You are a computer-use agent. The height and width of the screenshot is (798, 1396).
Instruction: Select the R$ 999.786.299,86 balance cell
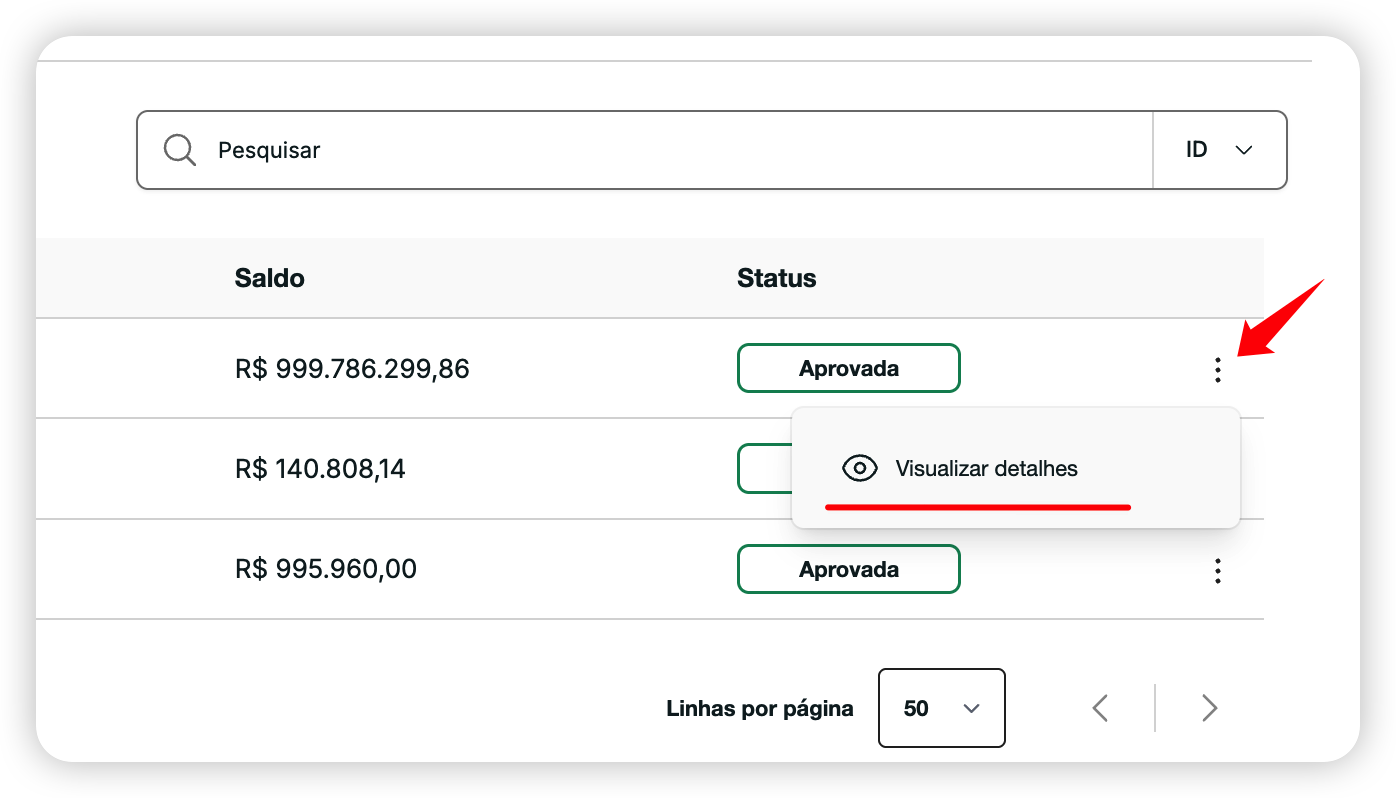(x=352, y=369)
